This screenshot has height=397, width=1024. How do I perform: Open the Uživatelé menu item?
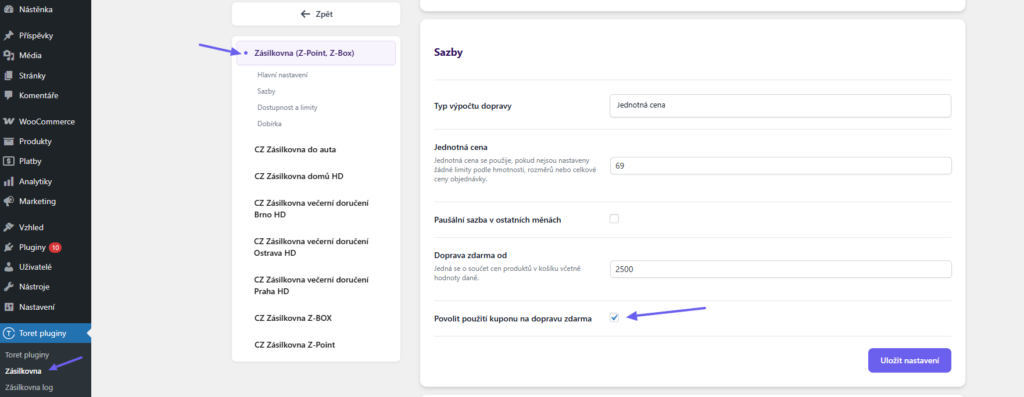click(x=46, y=267)
